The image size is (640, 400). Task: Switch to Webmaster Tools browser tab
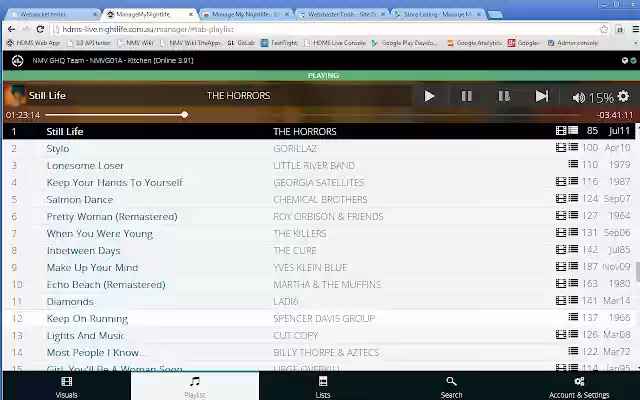(x=342, y=14)
